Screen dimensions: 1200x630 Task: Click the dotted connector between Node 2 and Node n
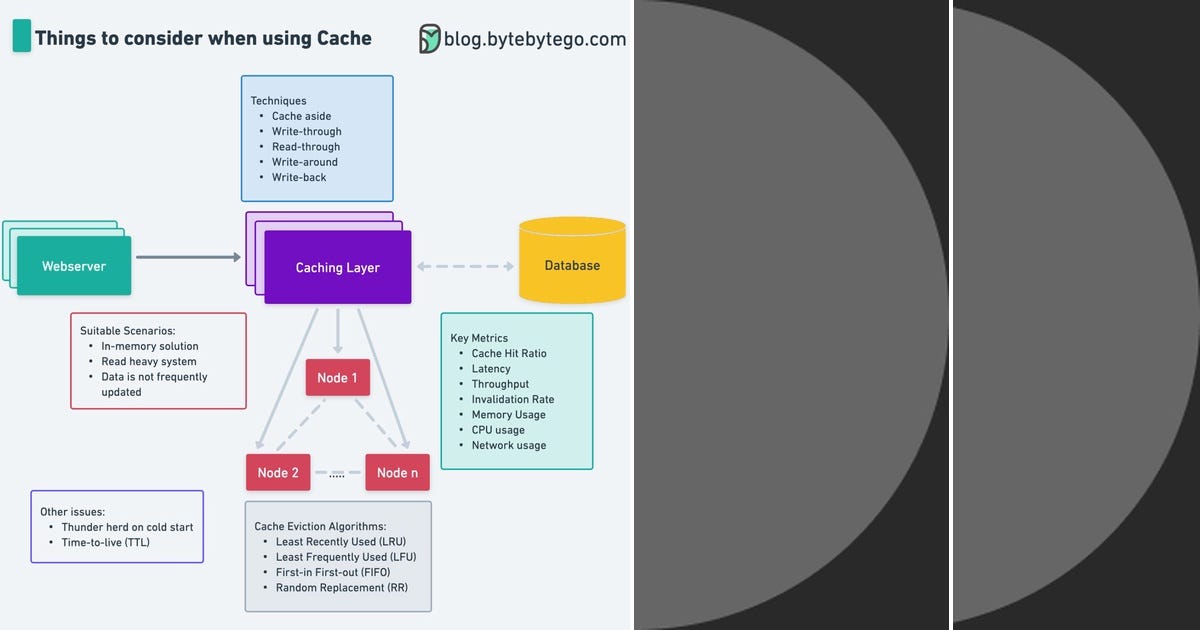click(337, 472)
